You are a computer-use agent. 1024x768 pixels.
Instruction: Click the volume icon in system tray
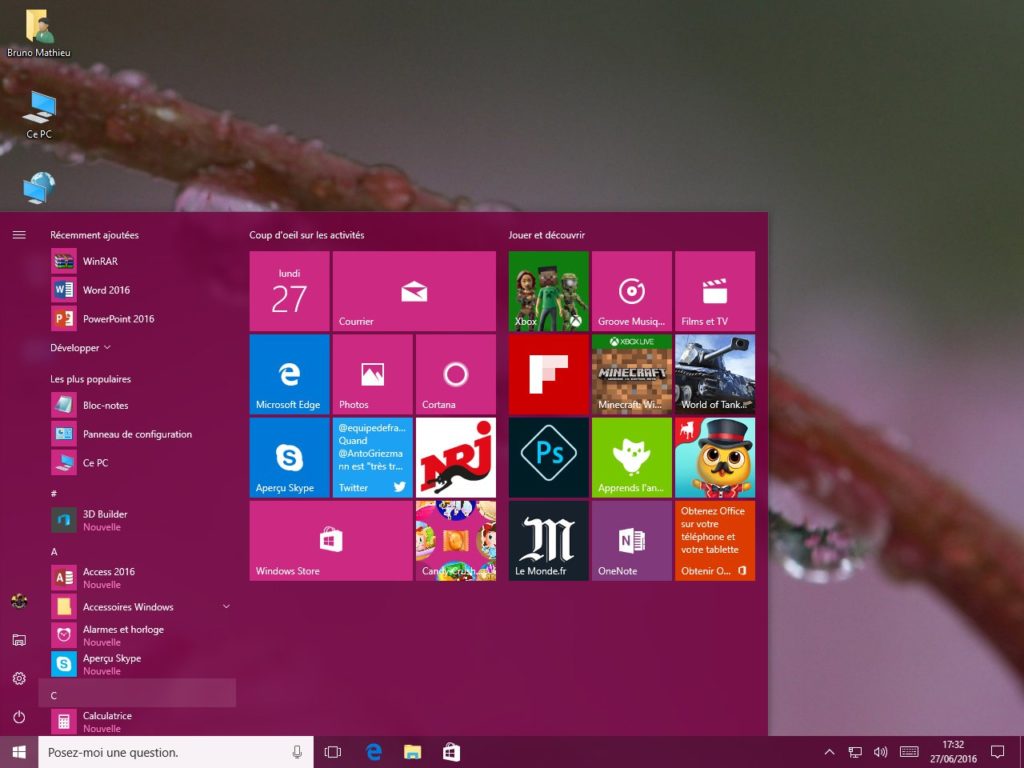(x=880, y=752)
